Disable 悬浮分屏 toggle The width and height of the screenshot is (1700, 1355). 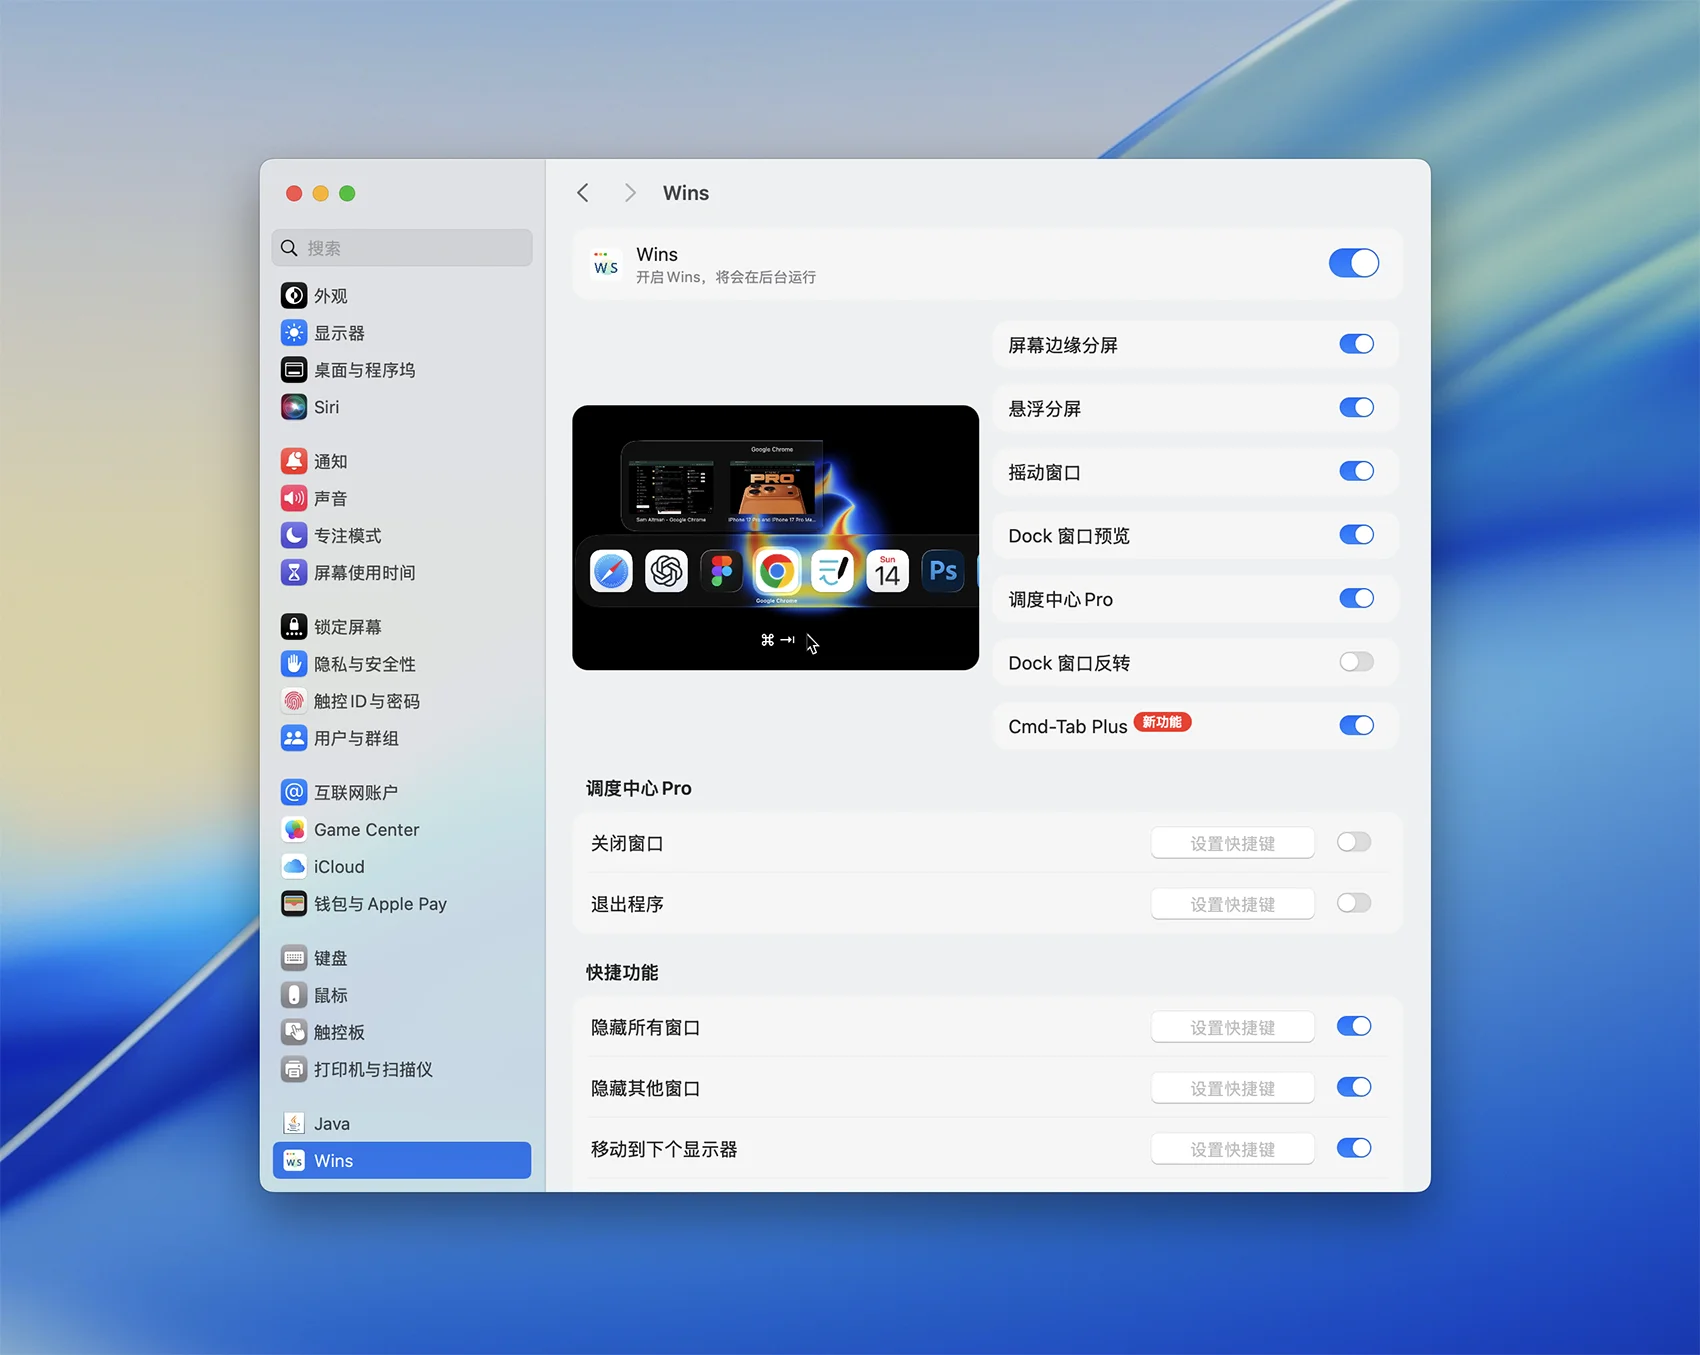(x=1356, y=408)
